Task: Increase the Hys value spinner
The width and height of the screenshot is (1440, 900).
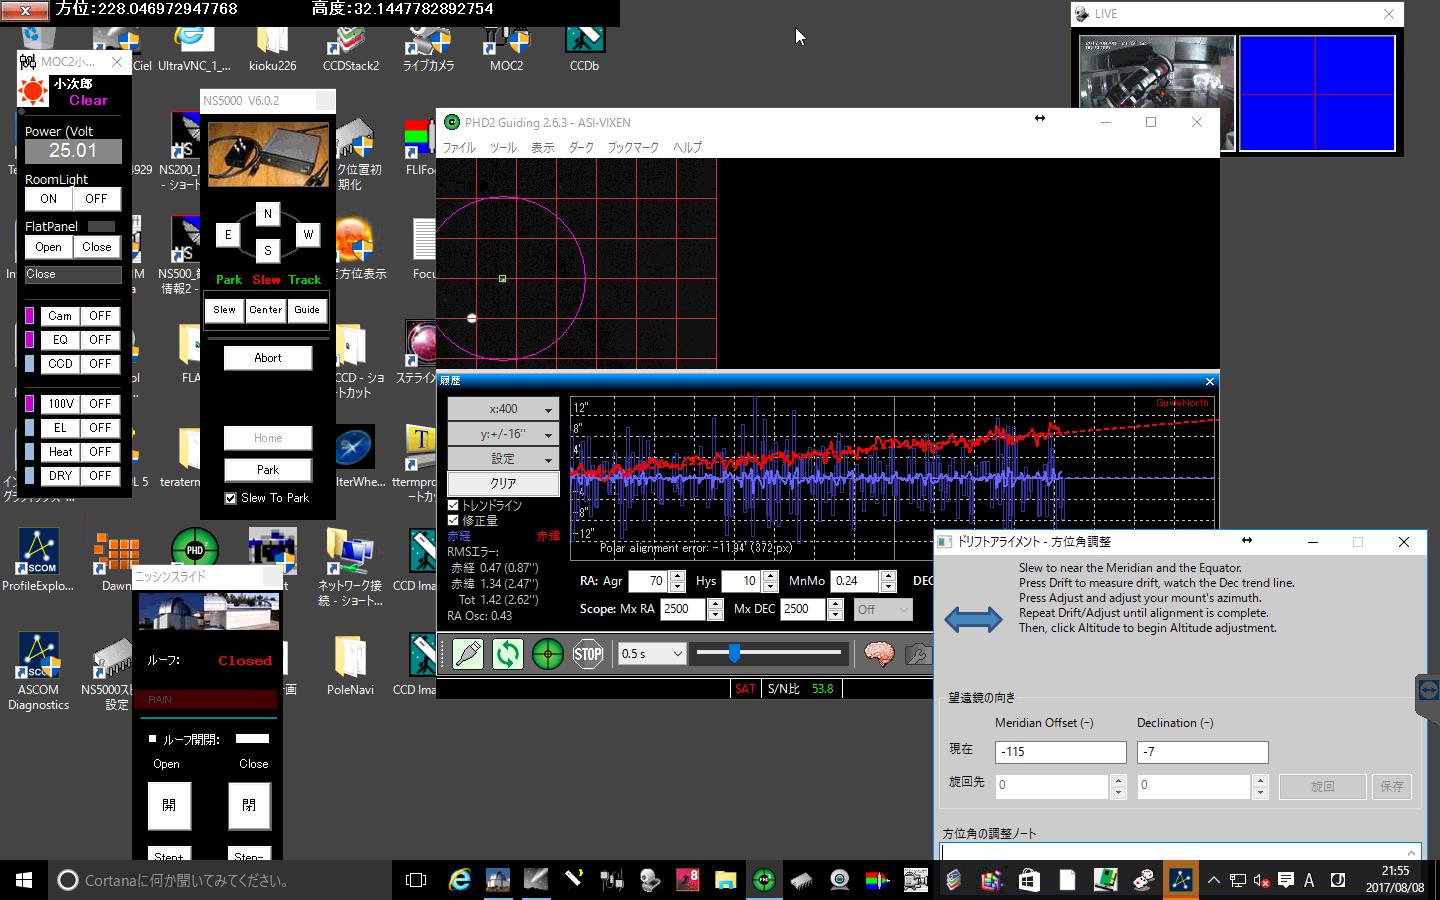Action: click(770, 576)
